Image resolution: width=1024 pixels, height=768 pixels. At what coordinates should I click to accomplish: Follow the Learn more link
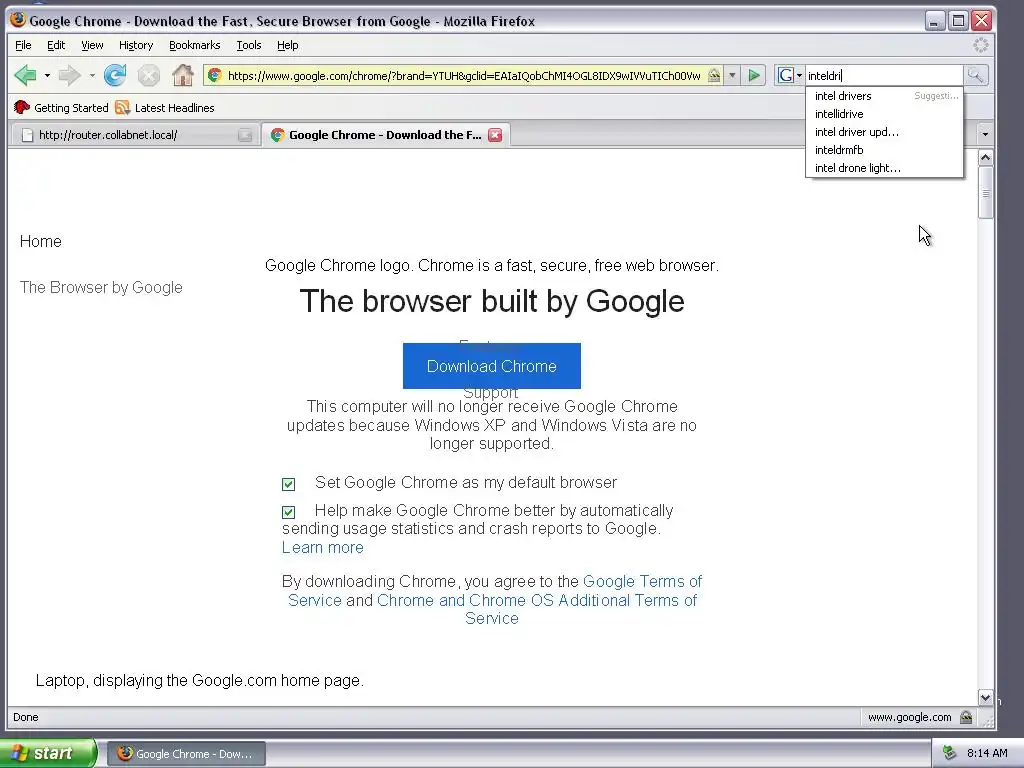(323, 547)
